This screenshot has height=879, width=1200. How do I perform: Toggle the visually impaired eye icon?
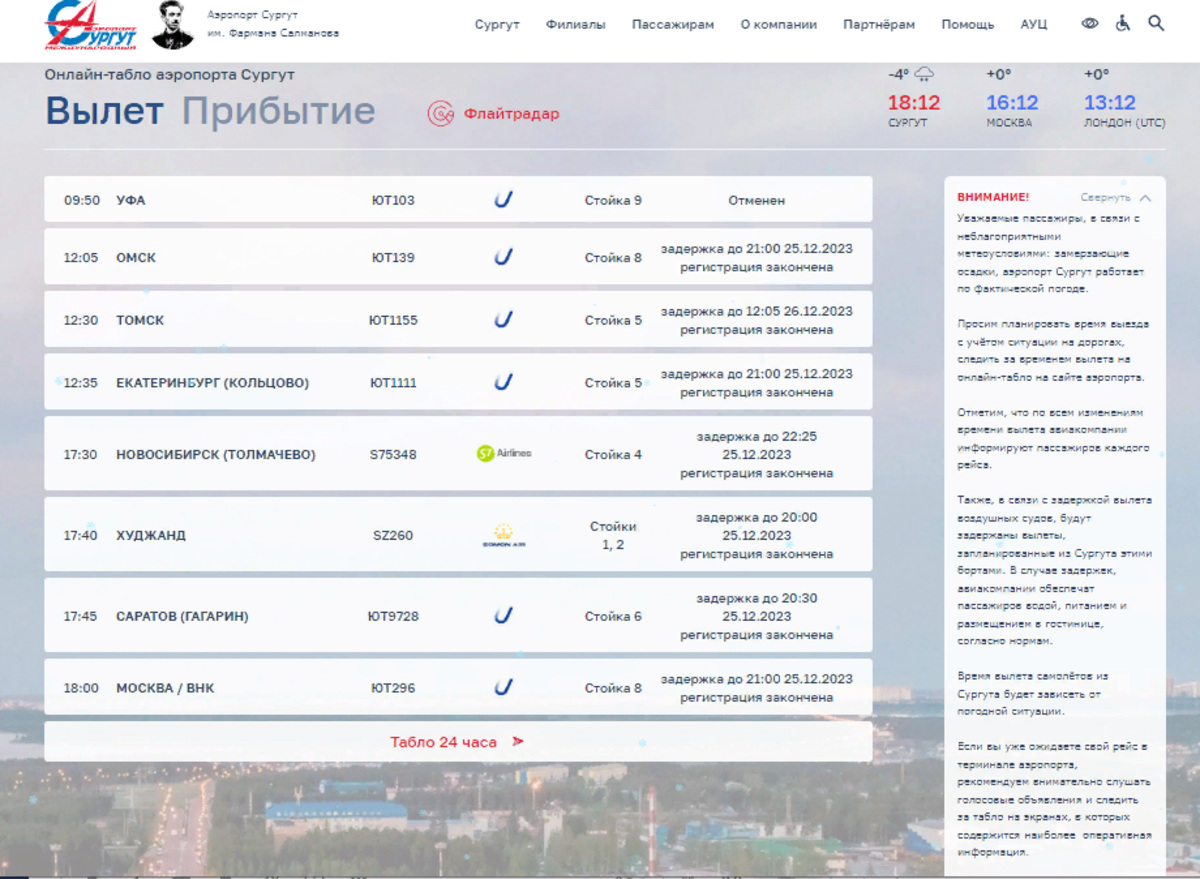click(x=1090, y=24)
